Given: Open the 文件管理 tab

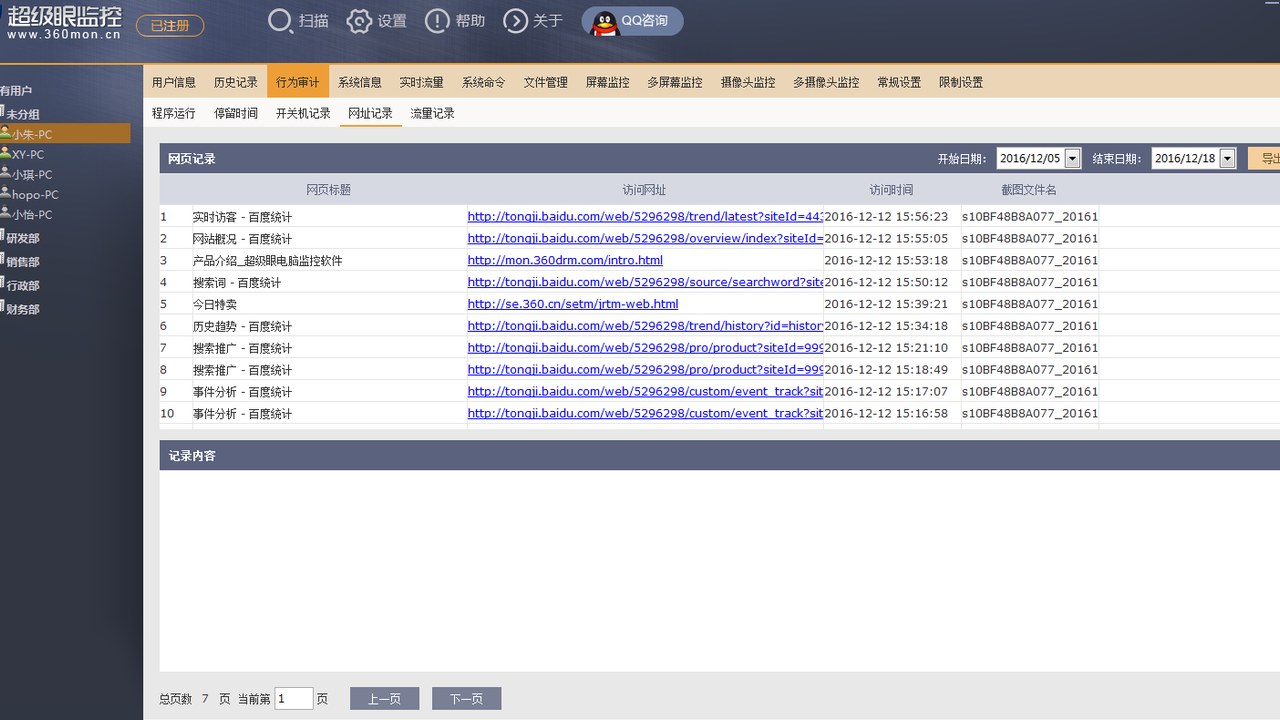Looking at the screenshot, I should pyautogui.click(x=546, y=82).
